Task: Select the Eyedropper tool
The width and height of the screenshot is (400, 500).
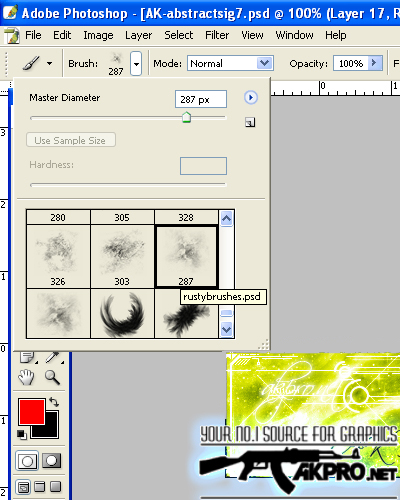Action: 53,357
